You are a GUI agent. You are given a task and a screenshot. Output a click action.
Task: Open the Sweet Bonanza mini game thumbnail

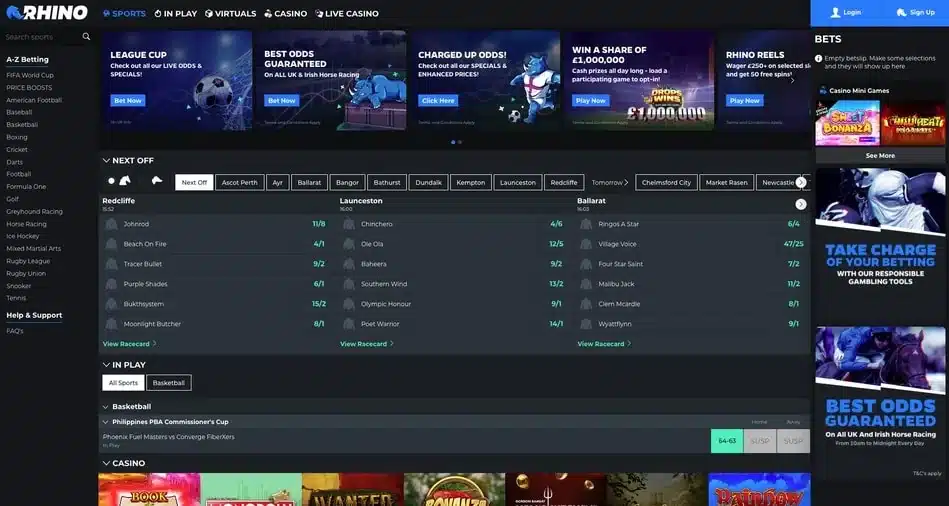(x=847, y=123)
